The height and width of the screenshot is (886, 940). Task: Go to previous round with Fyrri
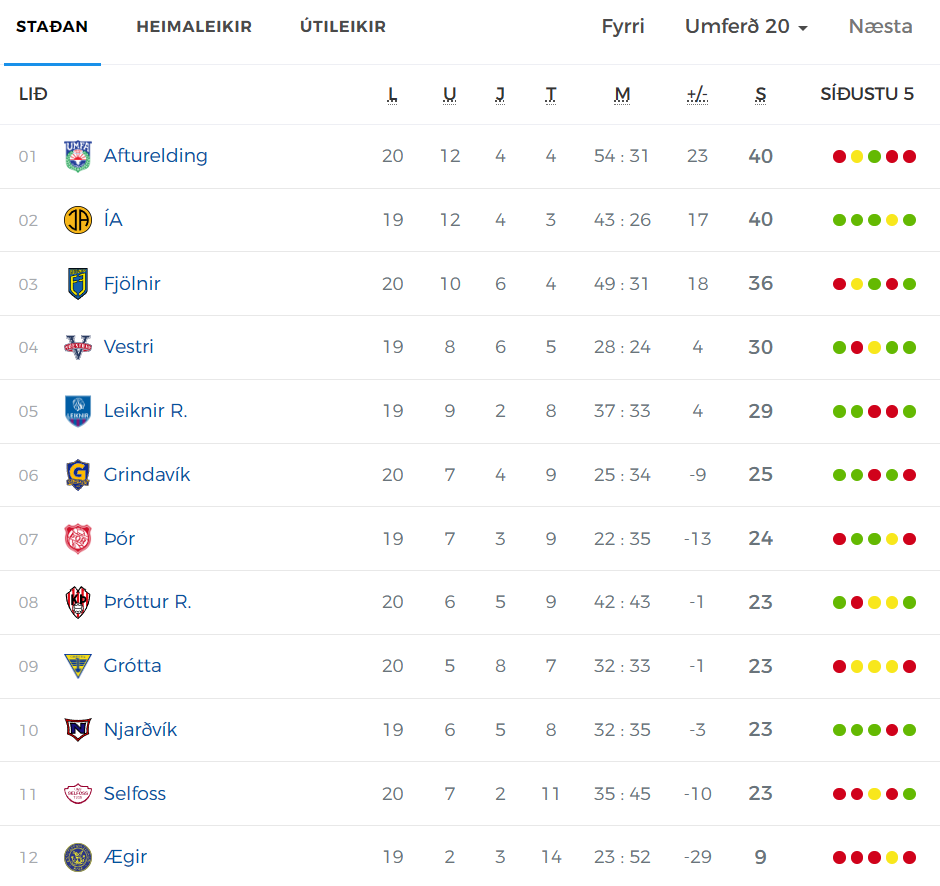click(623, 26)
